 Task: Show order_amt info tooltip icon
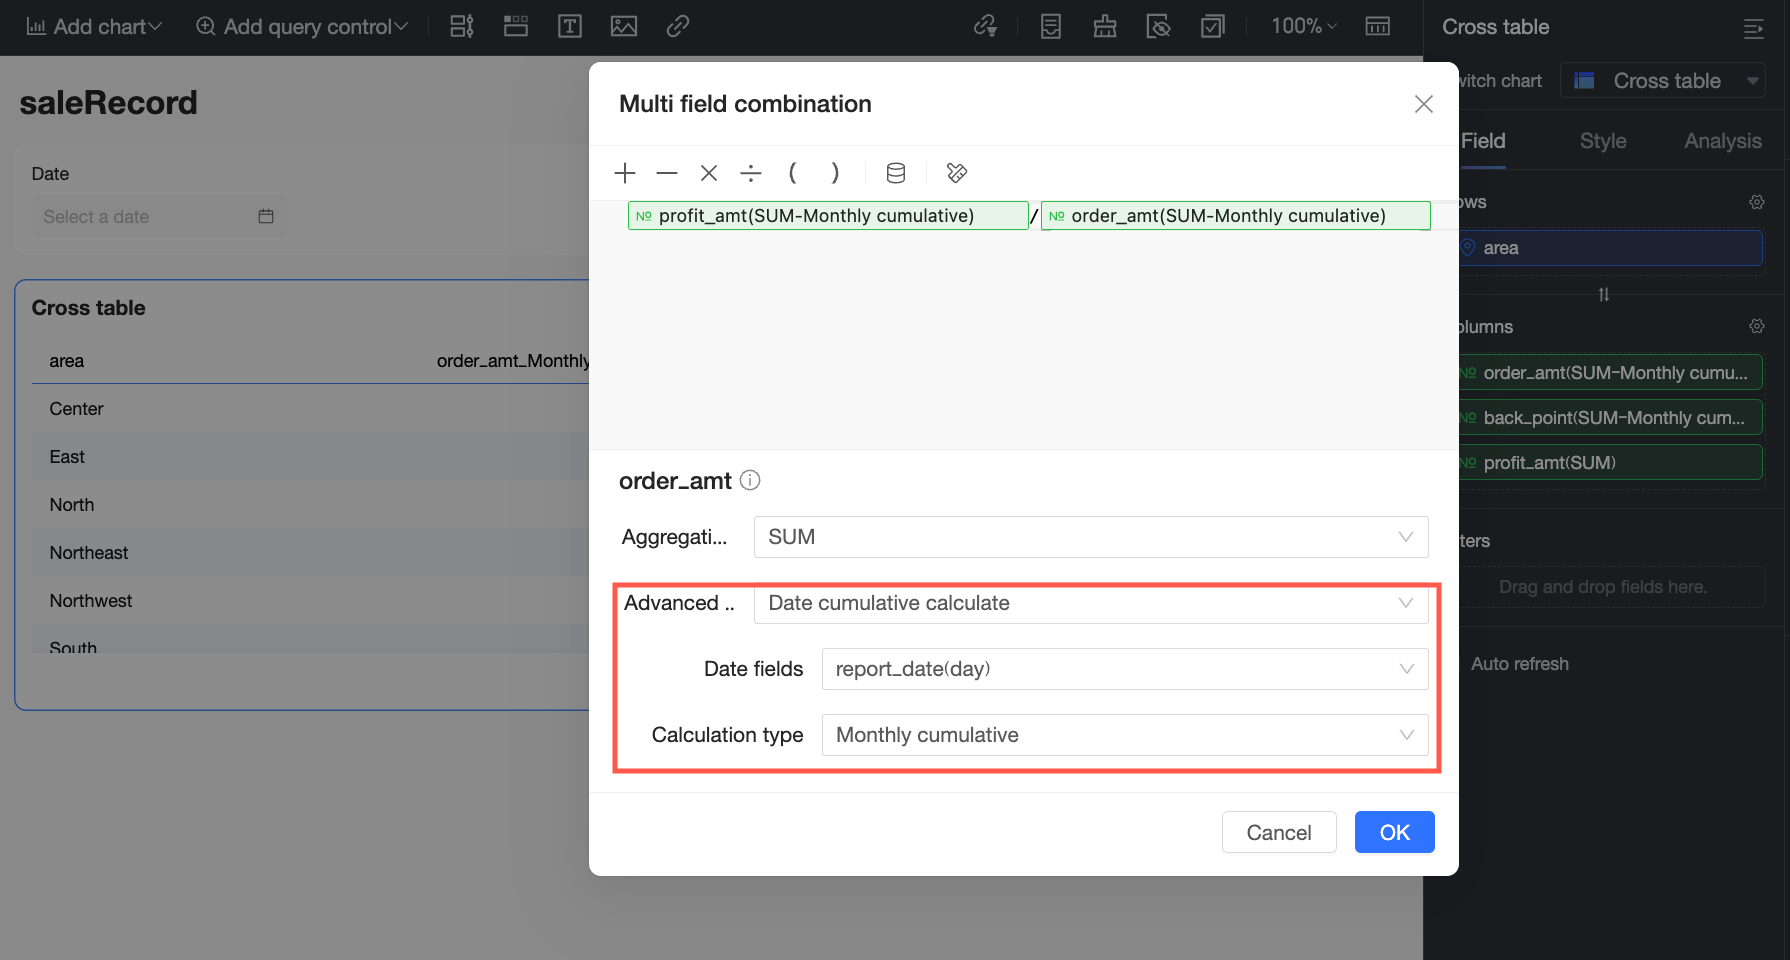click(x=750, y=481)
